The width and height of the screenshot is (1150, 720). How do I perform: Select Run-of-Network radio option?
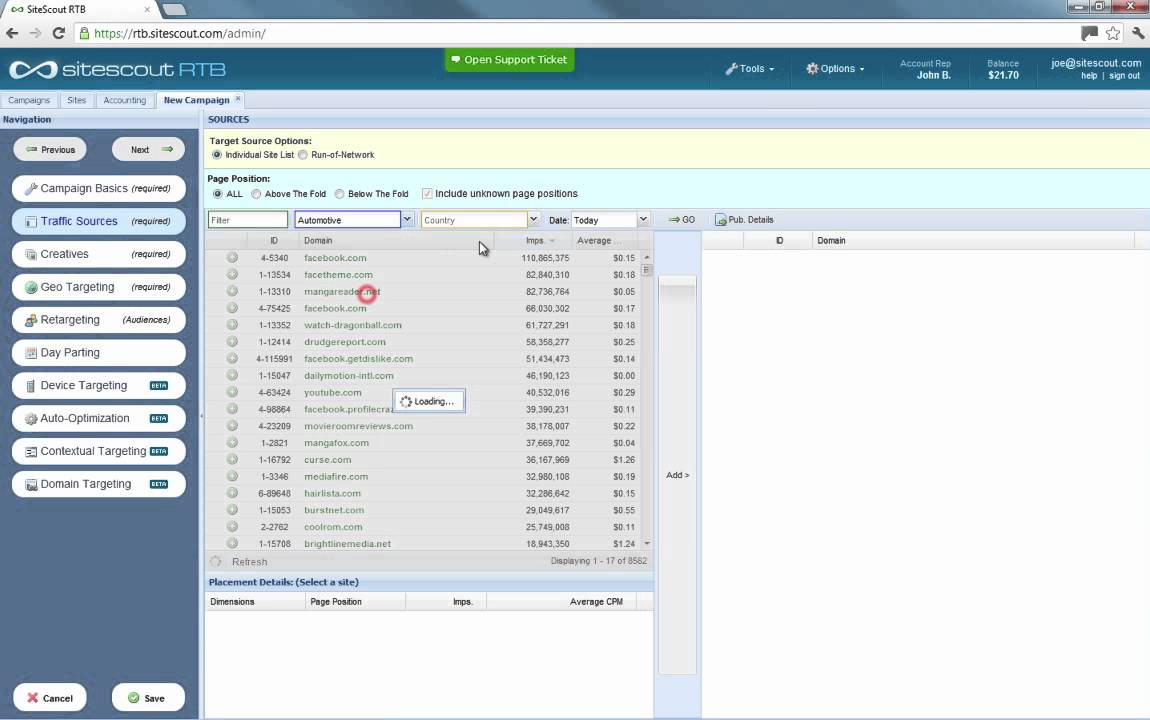[303, 155]
